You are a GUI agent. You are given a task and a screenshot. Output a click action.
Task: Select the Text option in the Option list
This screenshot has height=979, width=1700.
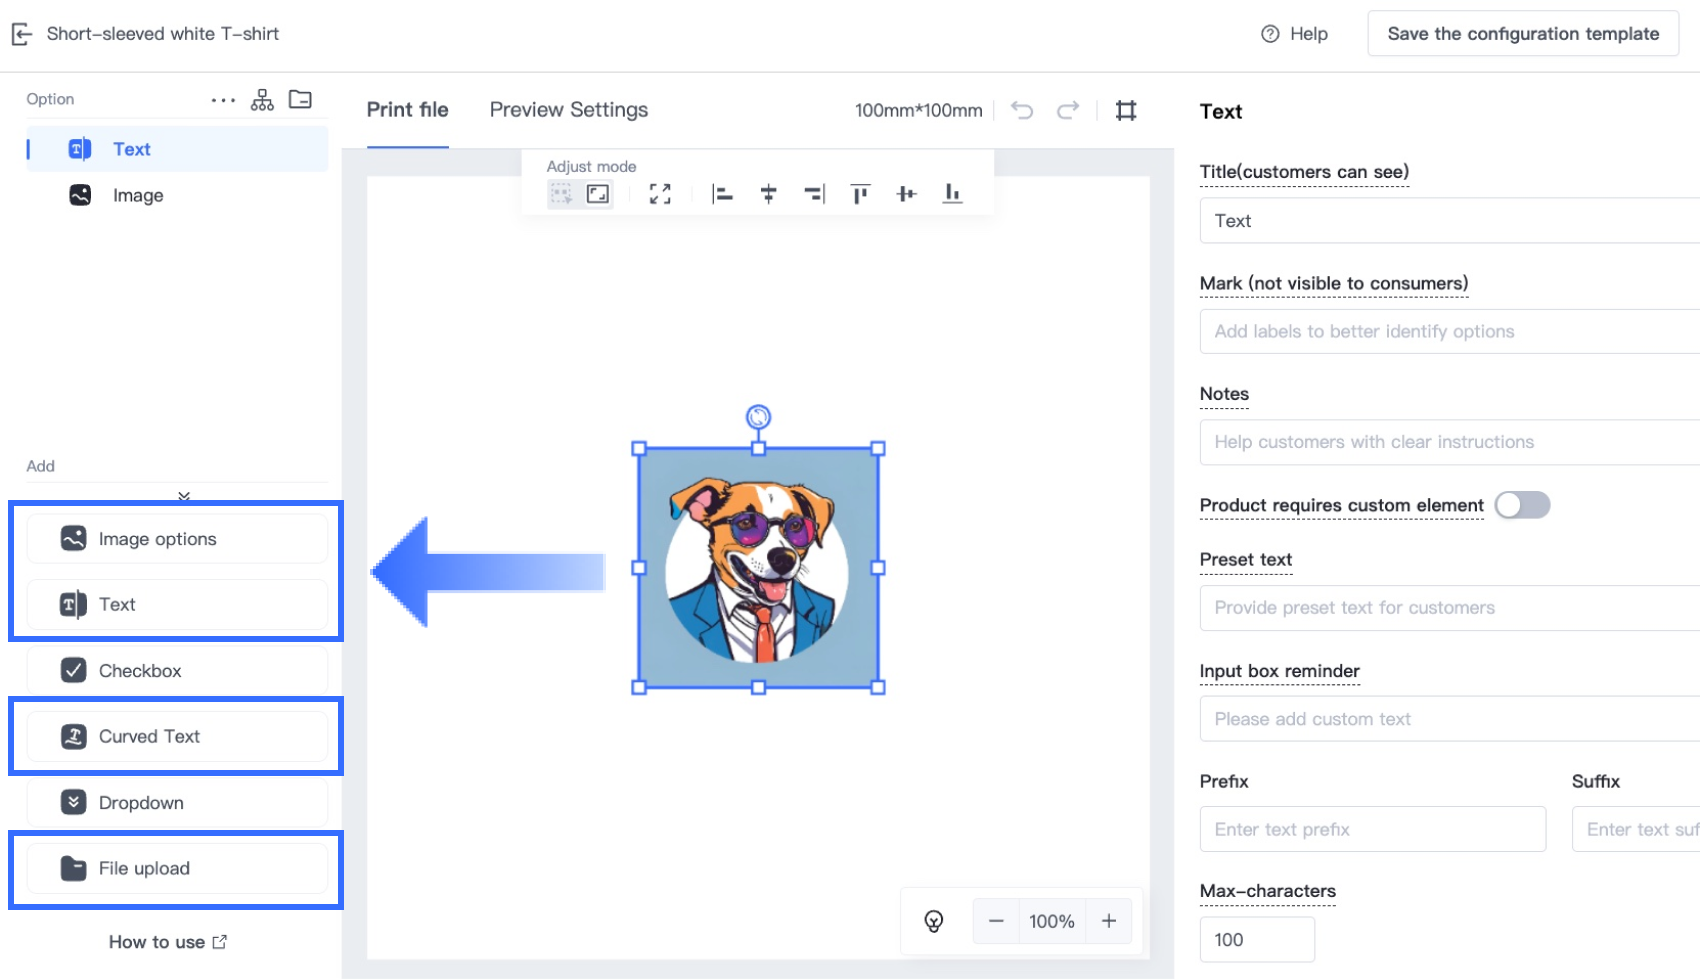click(177, 149)
